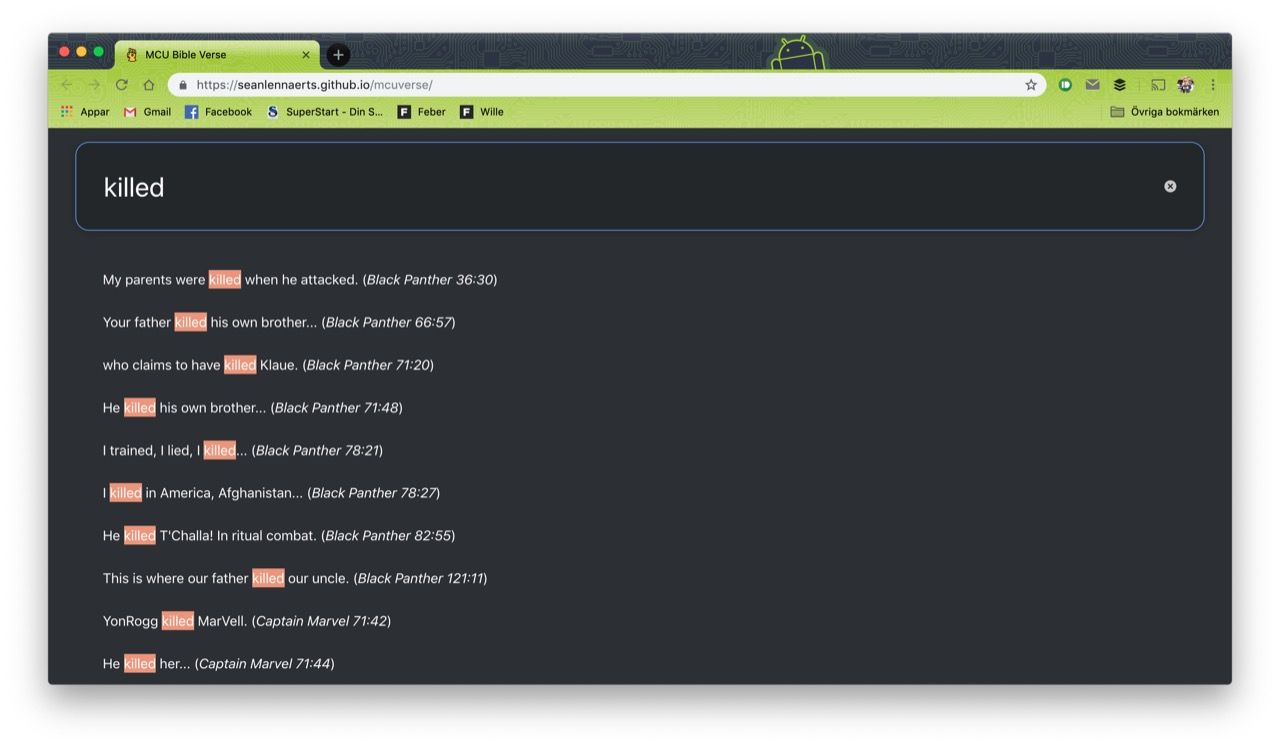
Task: Click the Black Panther 71:48 verse
Action: [x=252, y=408]
